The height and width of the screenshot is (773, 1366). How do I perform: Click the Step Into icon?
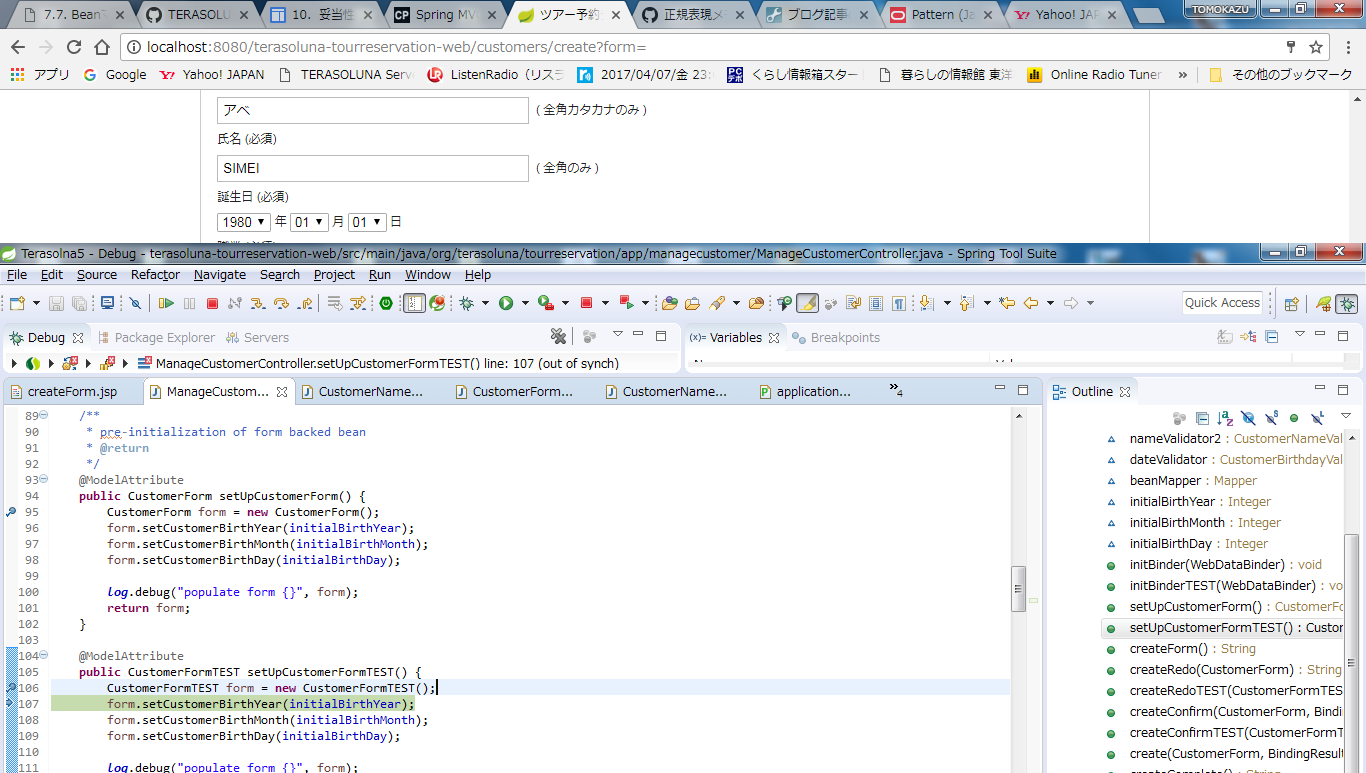[257, 303]
